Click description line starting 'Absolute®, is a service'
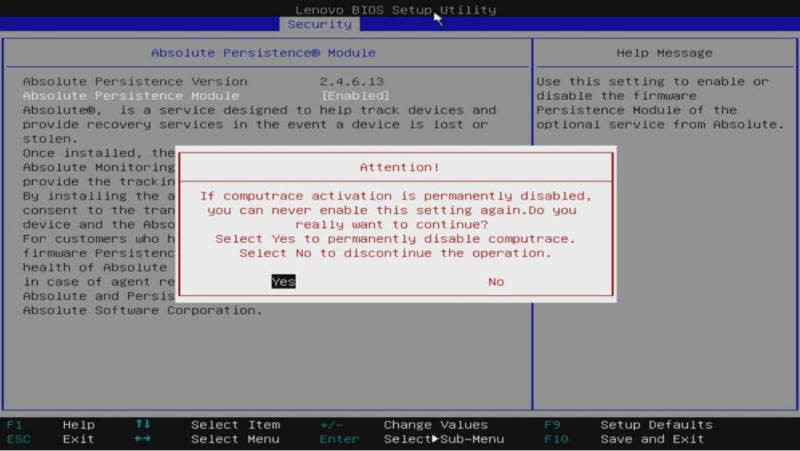Screen dimensions: 800x451 pyautogui.click(x=259, y=110)
